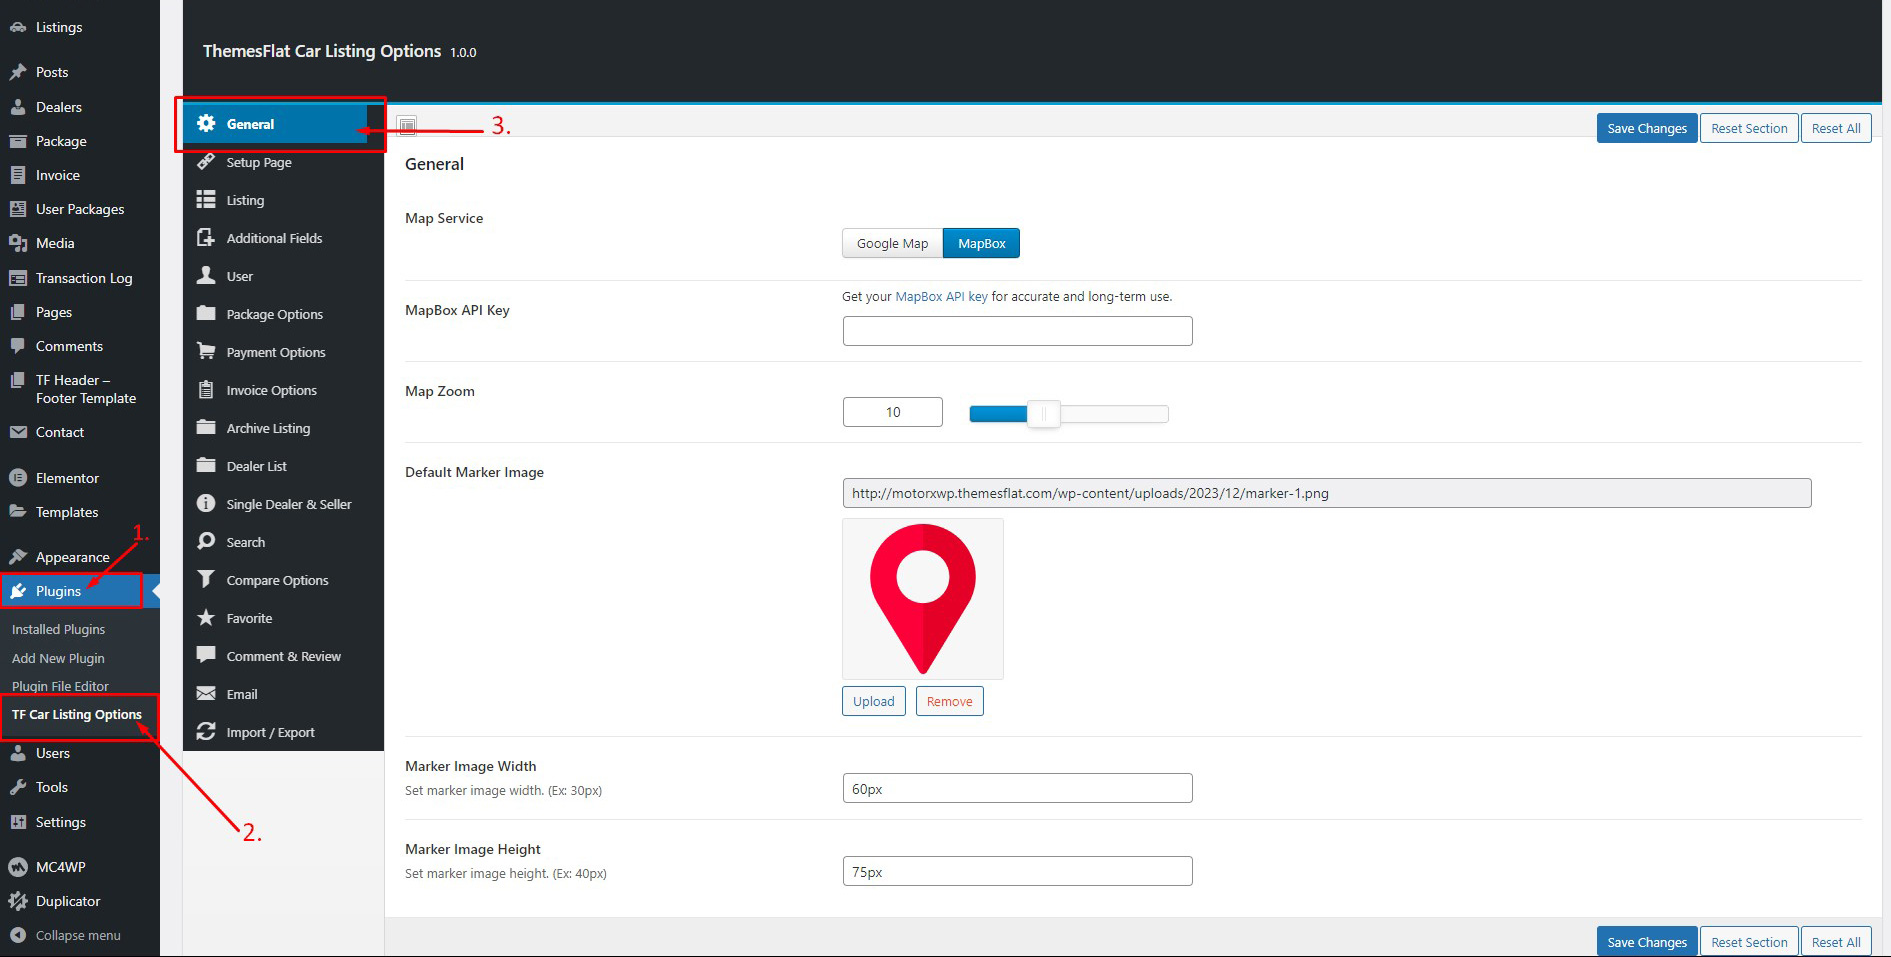Click bottom Reset Section button

1749,942
